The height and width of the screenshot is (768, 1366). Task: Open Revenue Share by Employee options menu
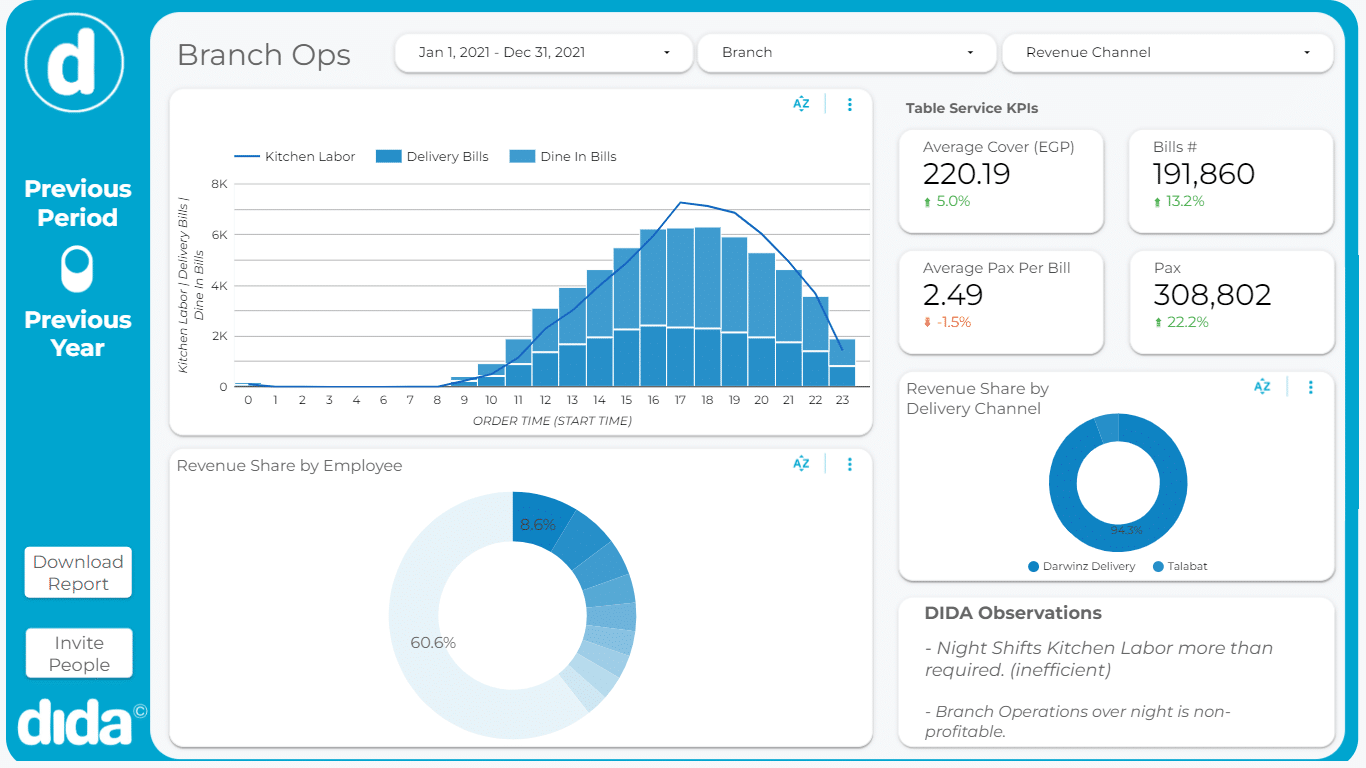[x=850, y=463]
